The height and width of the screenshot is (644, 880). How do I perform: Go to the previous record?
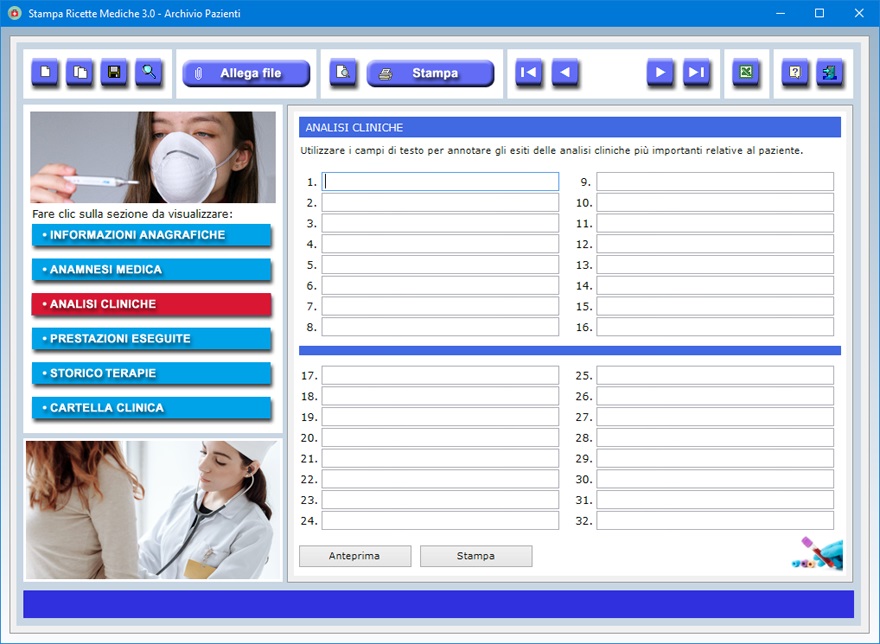click(565, 72)
